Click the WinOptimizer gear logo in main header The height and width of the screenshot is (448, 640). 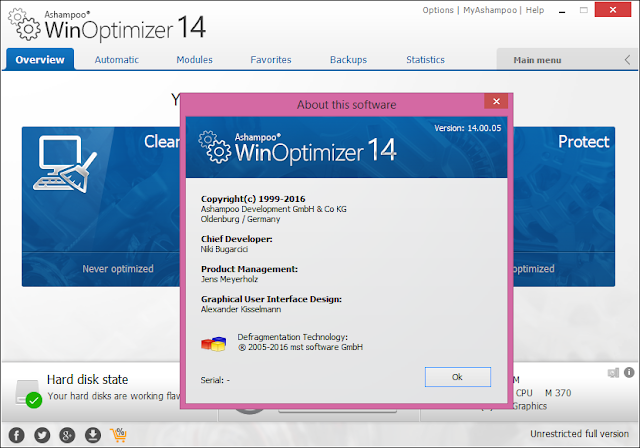24,25
